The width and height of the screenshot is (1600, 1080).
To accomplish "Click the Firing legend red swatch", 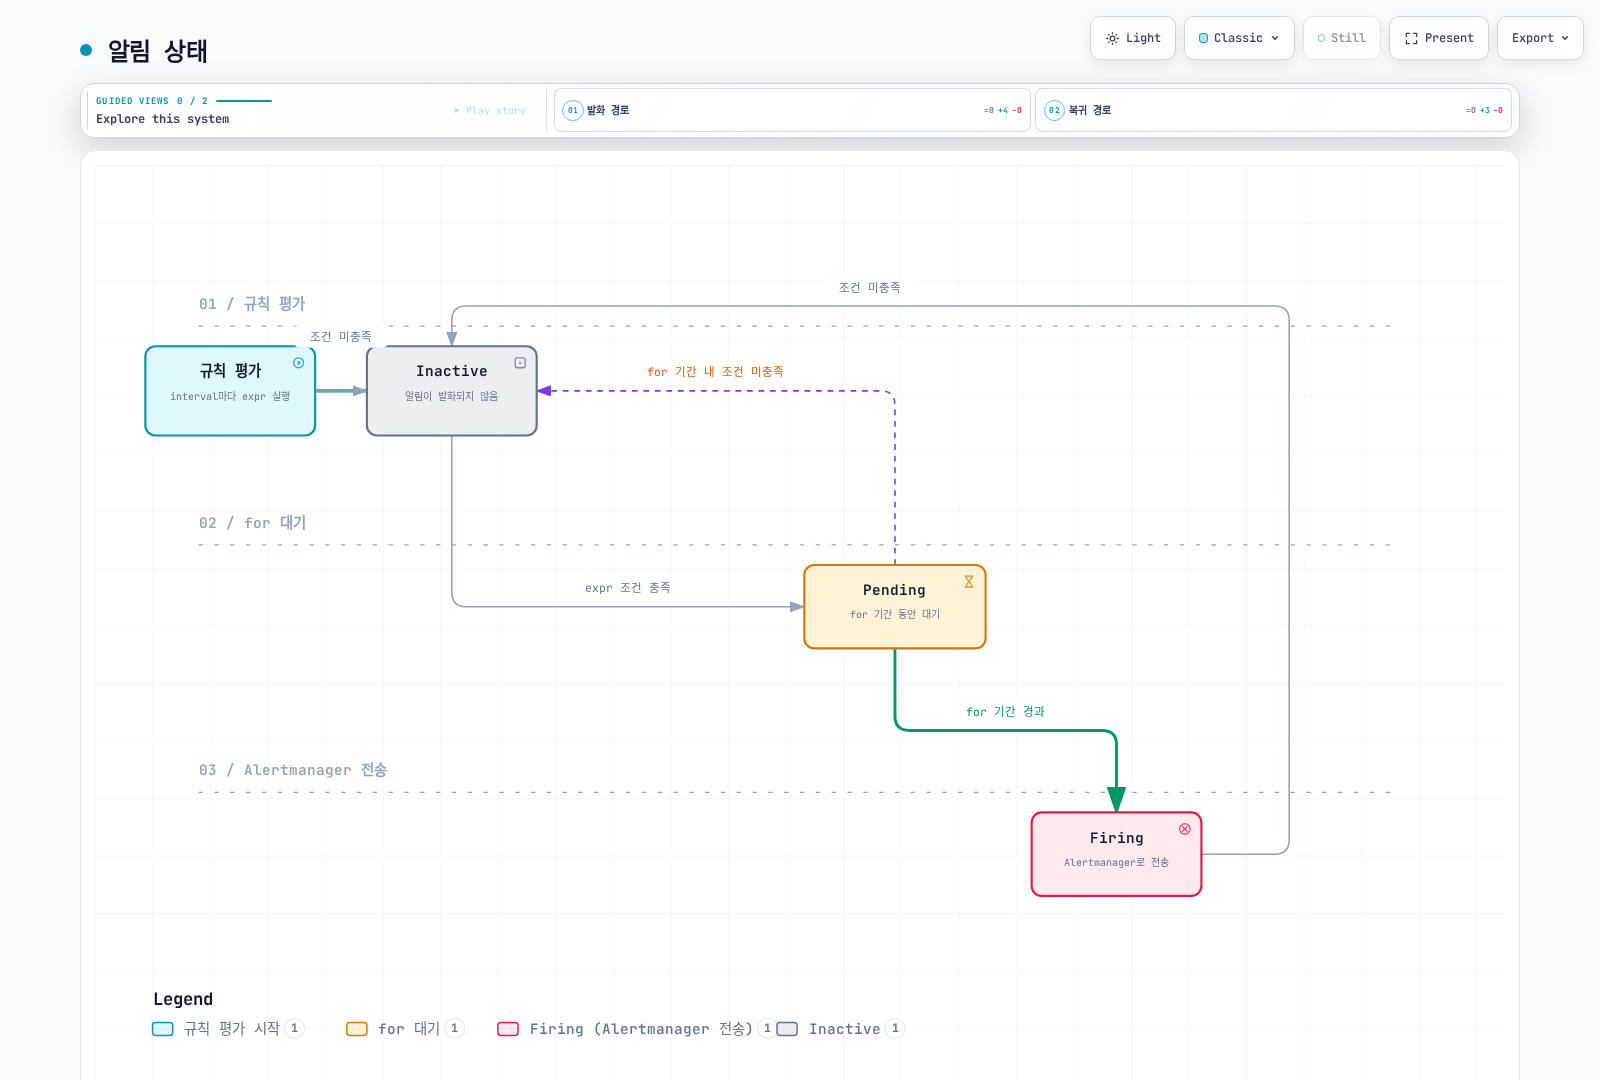I will coord(508,1029).
